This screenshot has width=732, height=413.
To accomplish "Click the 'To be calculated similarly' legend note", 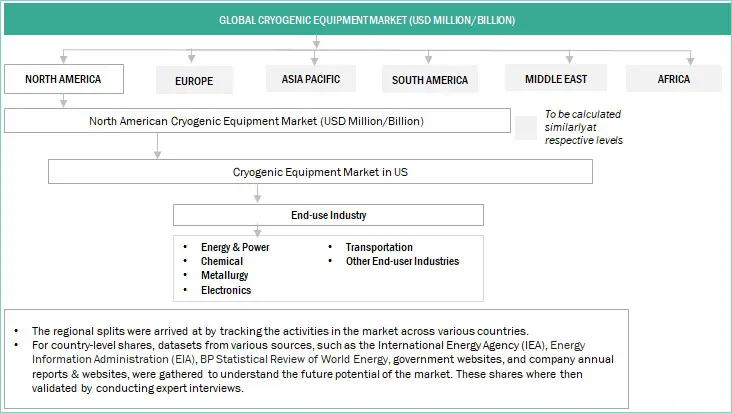I will [x=582, y=127].
